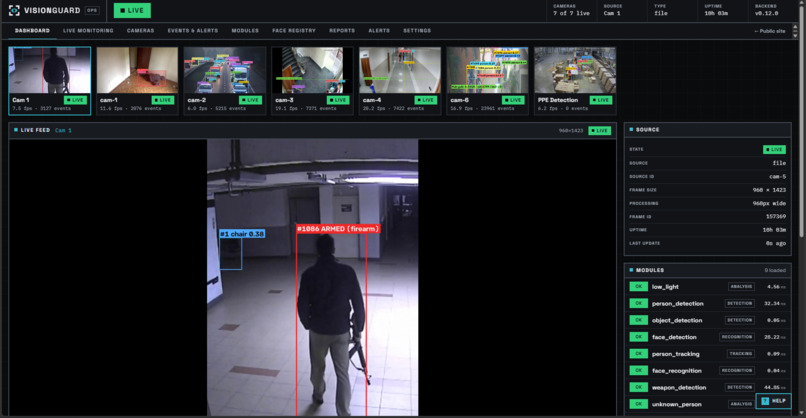
Task: Click the OK status for unknown_person module
Action: point(638,404)
